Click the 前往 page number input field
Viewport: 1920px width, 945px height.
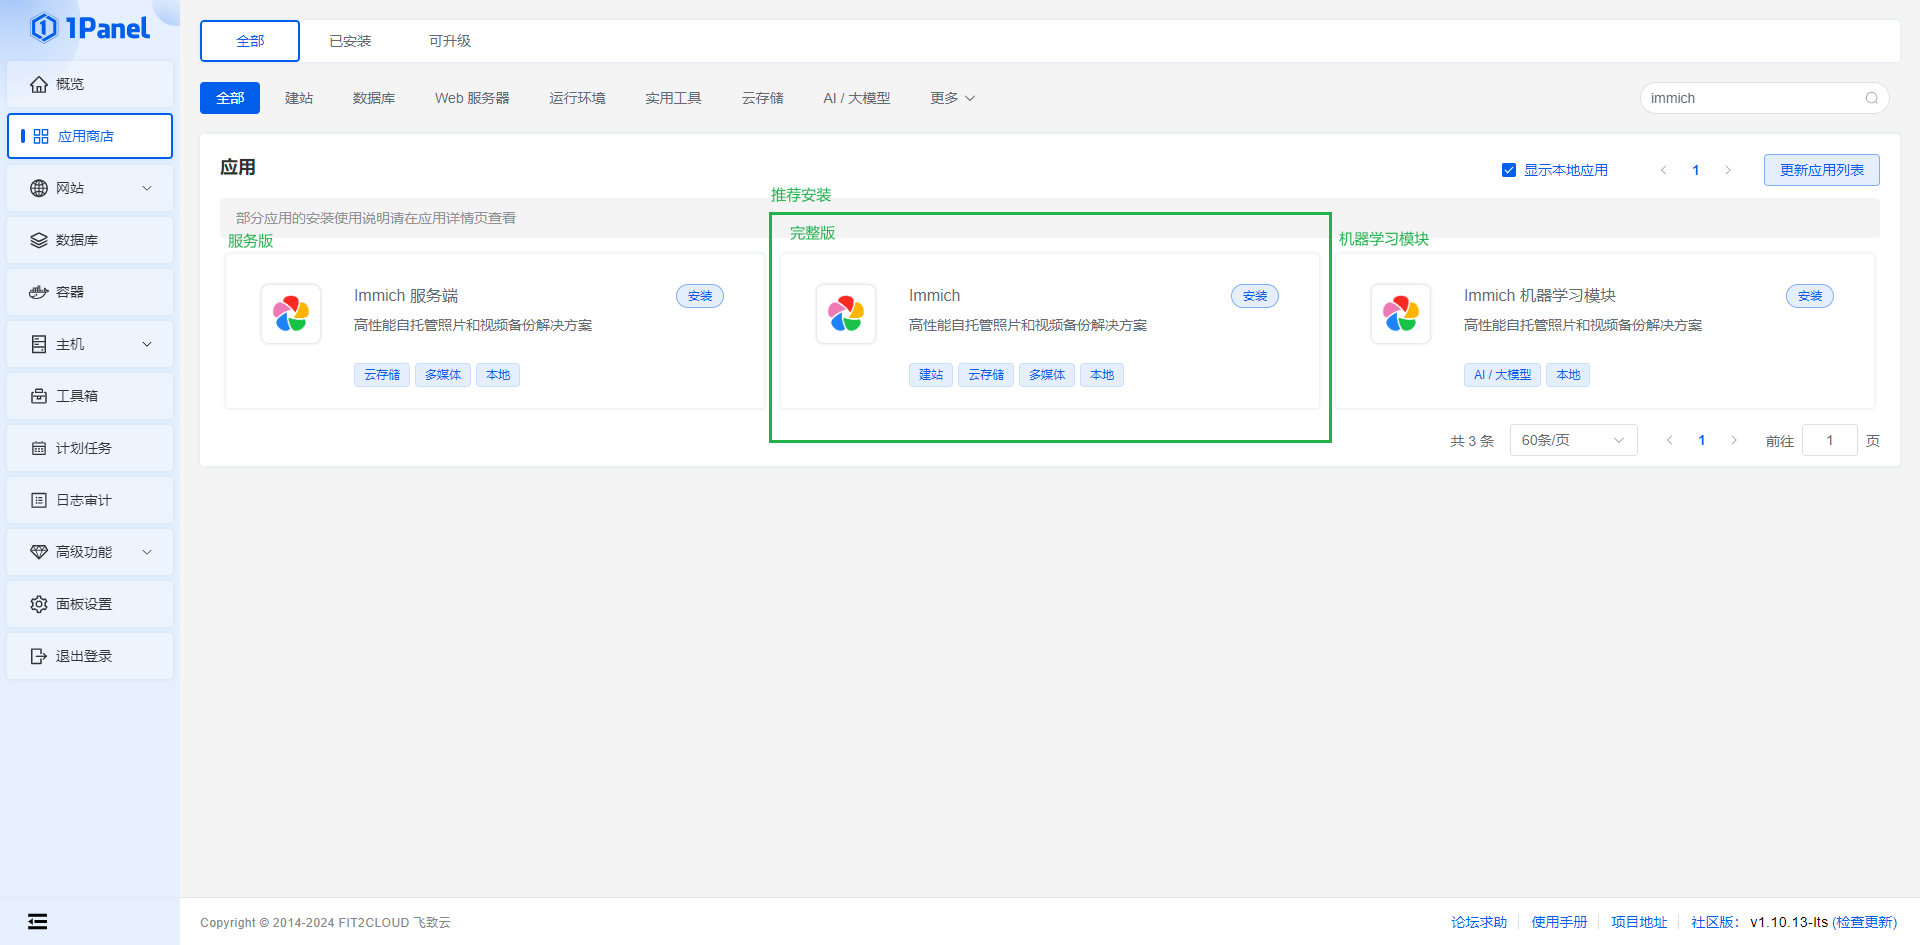tap(1829, 440)
